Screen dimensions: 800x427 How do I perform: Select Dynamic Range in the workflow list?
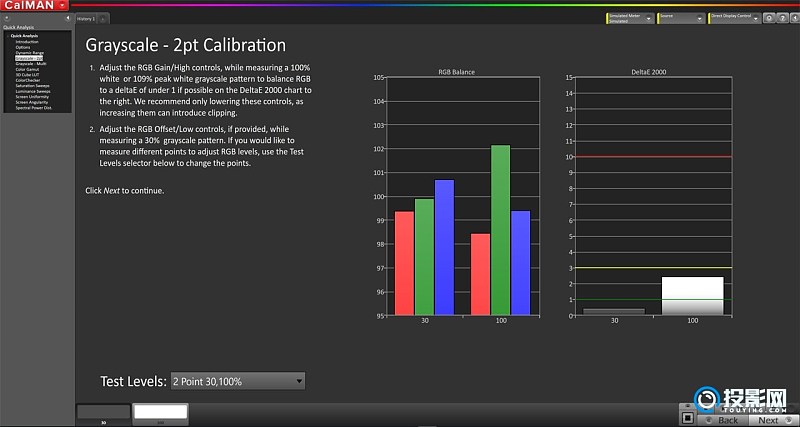pyautogui.click(x=30, y=53)
